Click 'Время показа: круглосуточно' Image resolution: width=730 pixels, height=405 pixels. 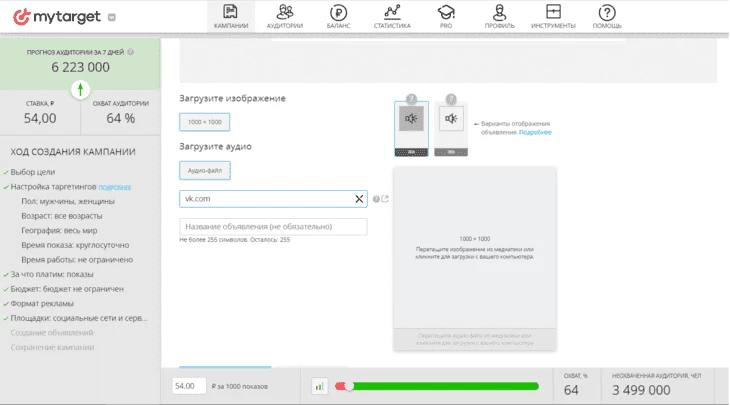(x=75, y=245)
